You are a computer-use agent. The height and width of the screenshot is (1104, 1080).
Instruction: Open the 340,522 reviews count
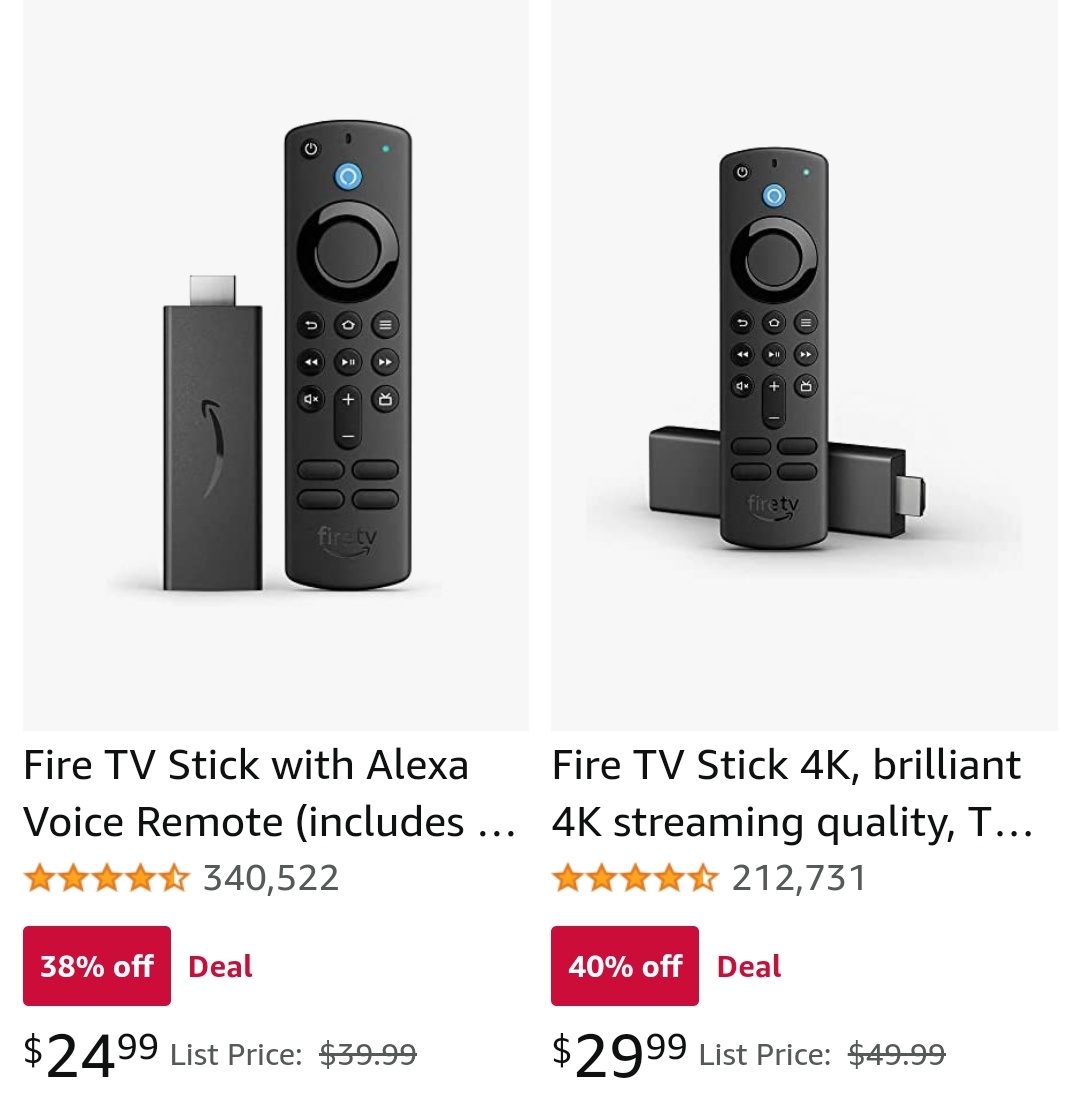tap(271, 879)
